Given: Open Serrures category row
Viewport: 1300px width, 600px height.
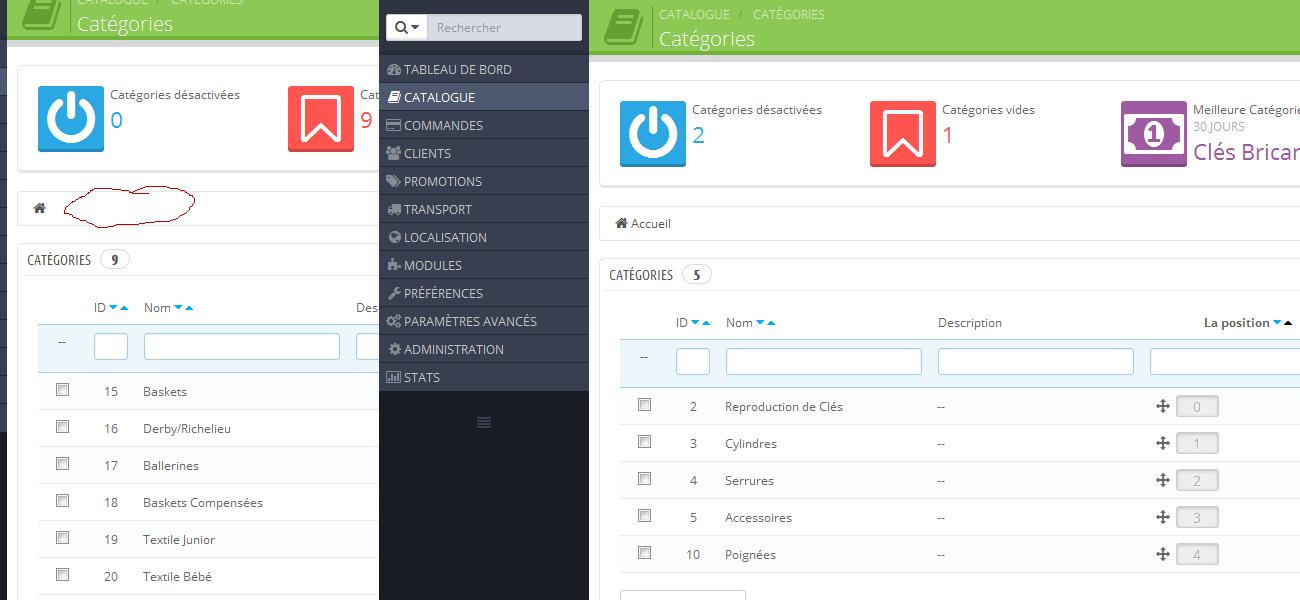Looking at the screenshot, I should (750, 481).
